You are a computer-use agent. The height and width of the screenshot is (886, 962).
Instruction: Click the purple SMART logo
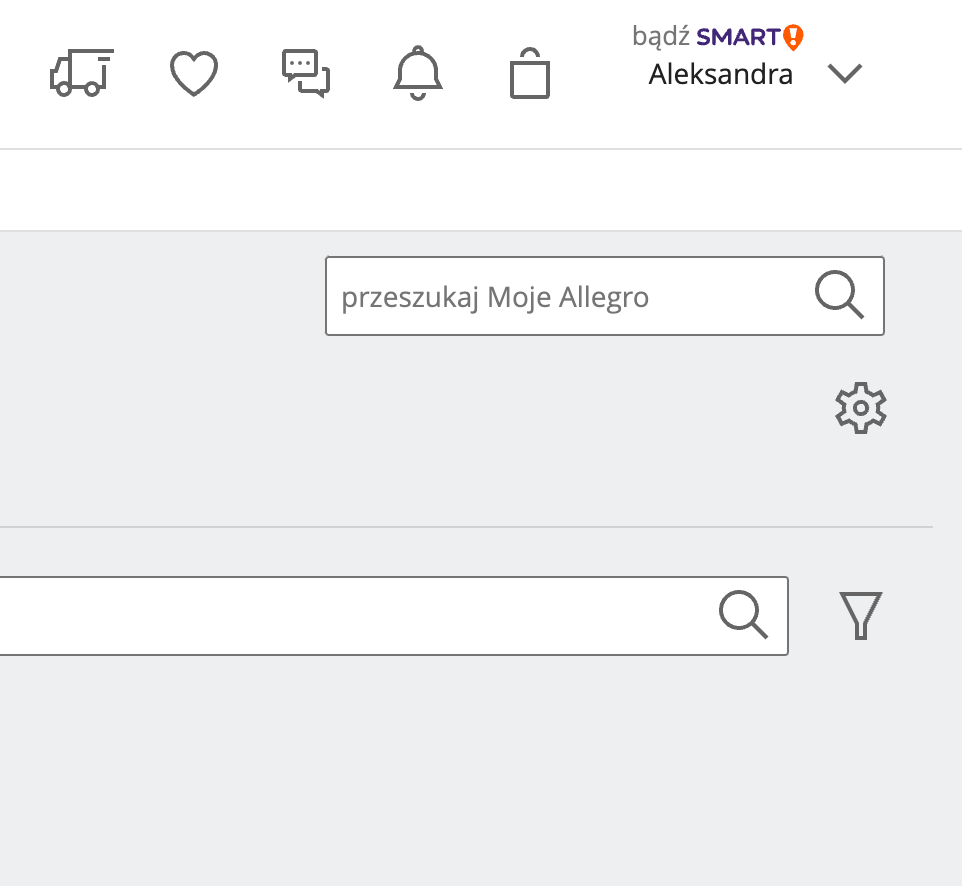(x=738, y=38)
